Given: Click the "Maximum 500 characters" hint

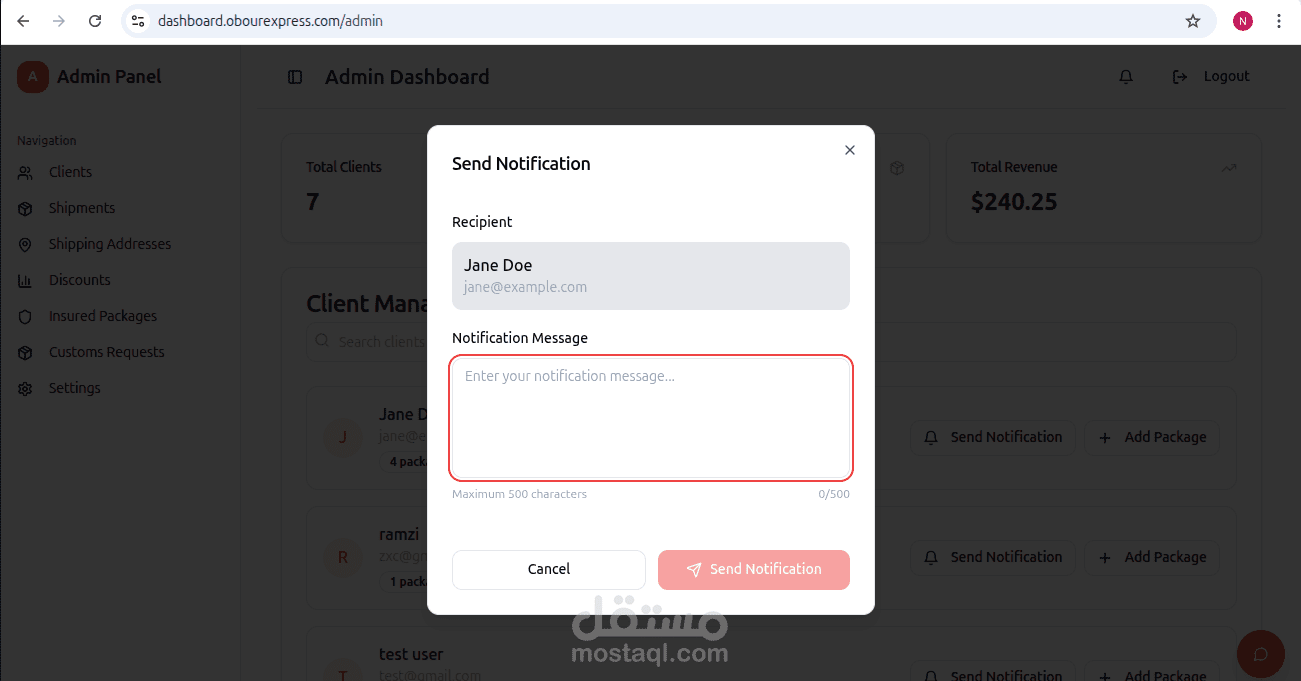Looking at the screenshot, I should [519, 494].
